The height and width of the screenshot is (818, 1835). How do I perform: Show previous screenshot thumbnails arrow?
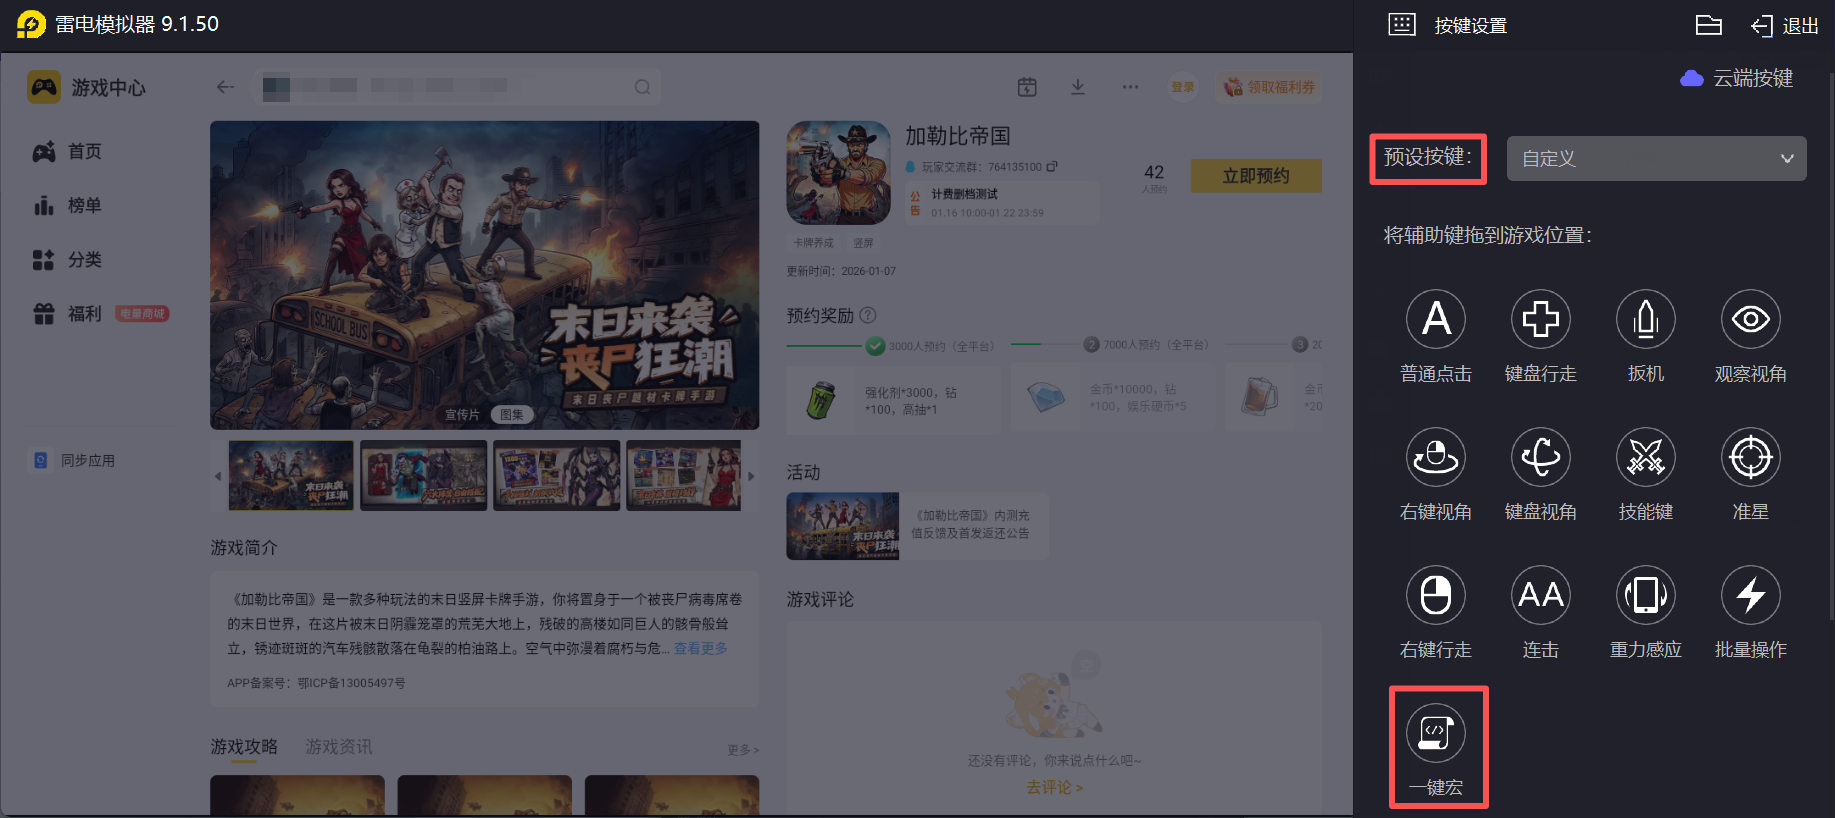(x=218, y=476)
